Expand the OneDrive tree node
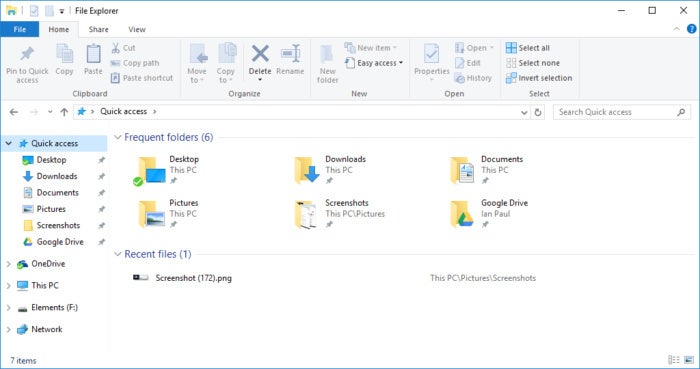 click(x=8, y=264)
